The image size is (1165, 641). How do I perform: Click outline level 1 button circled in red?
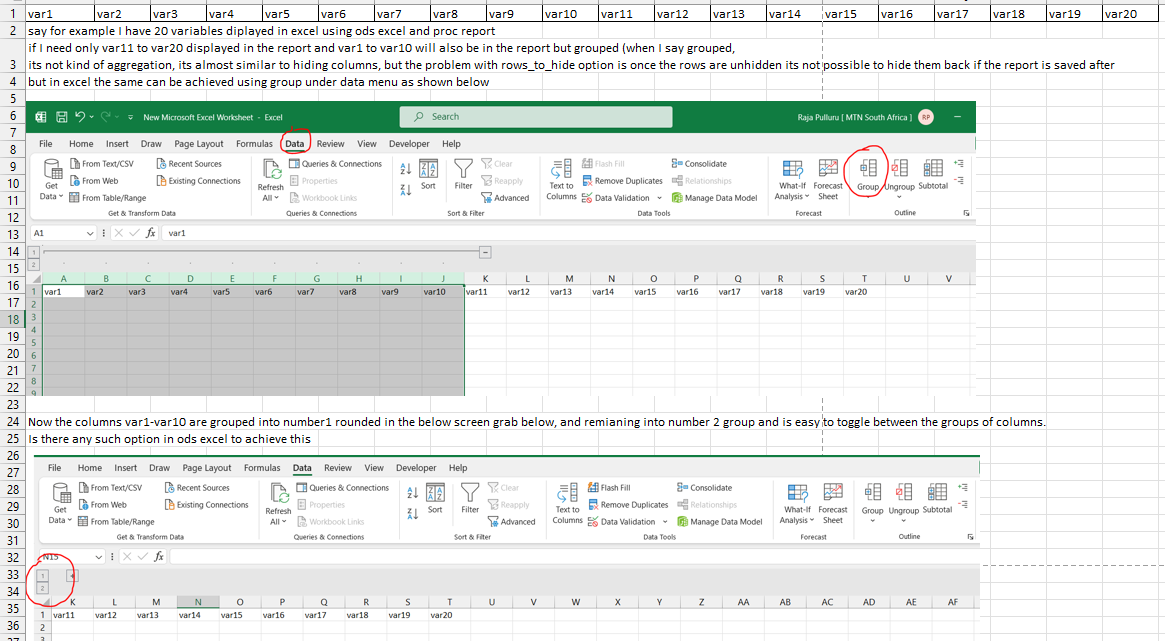tap(41, 576)
